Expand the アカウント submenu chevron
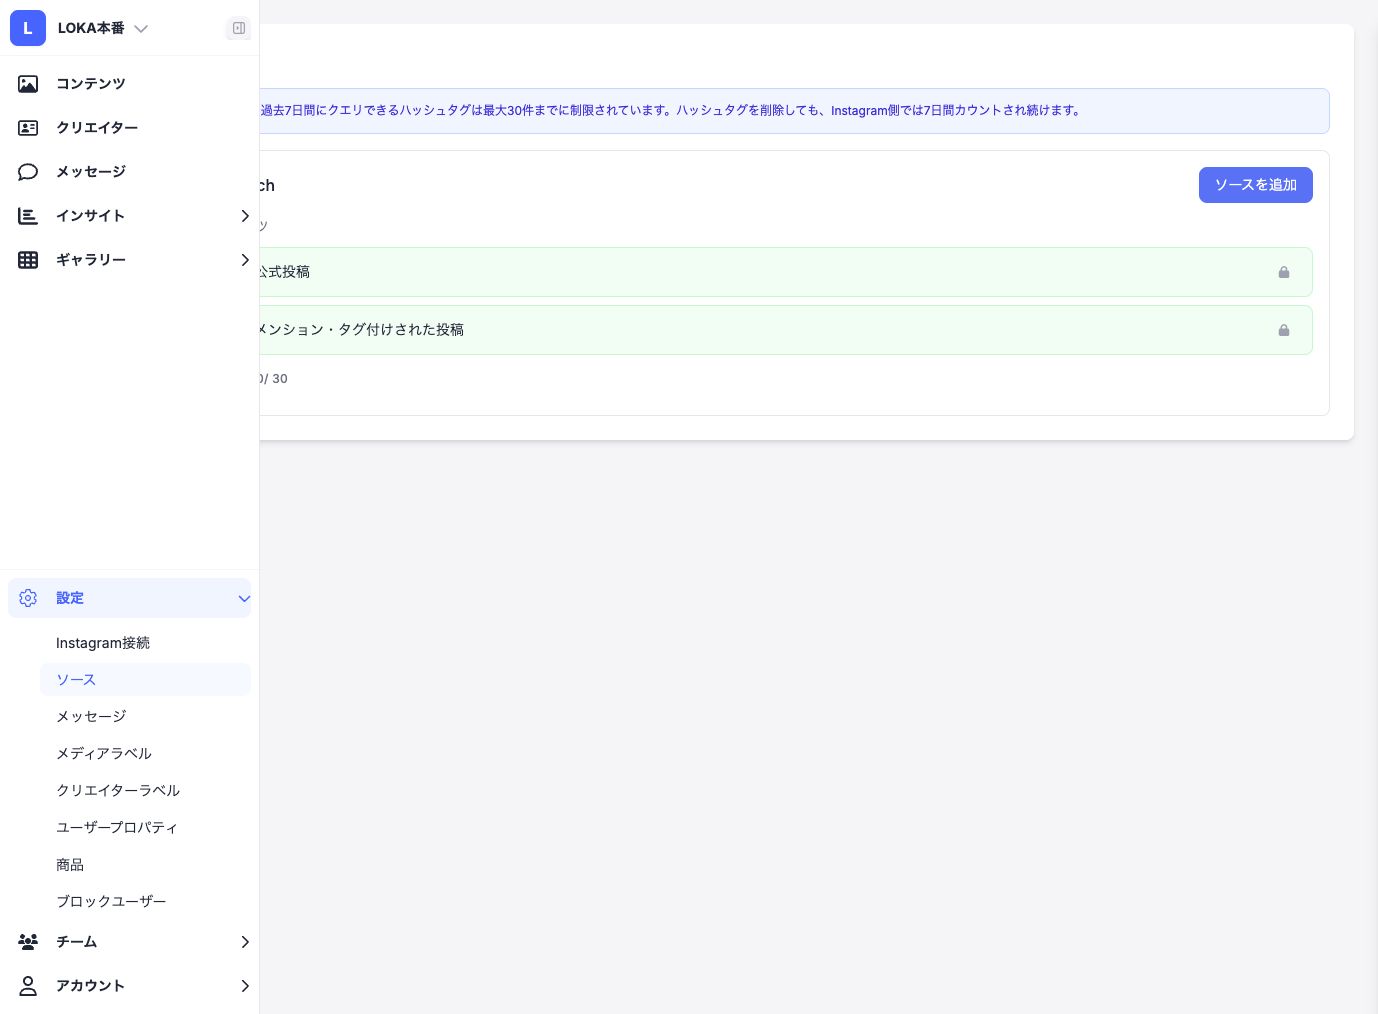This screenshot has height=1014, width=1378. (x=245, y=986)
